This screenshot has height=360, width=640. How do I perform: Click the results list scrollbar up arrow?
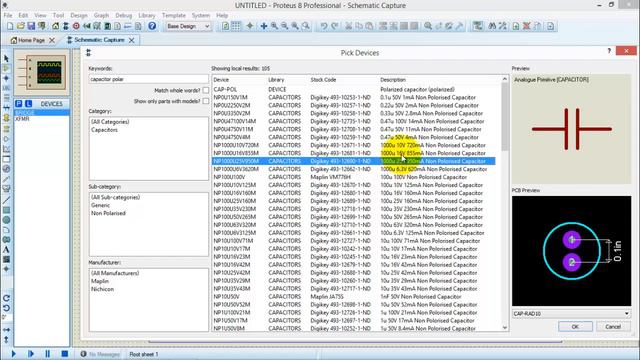tap(505, 79)
